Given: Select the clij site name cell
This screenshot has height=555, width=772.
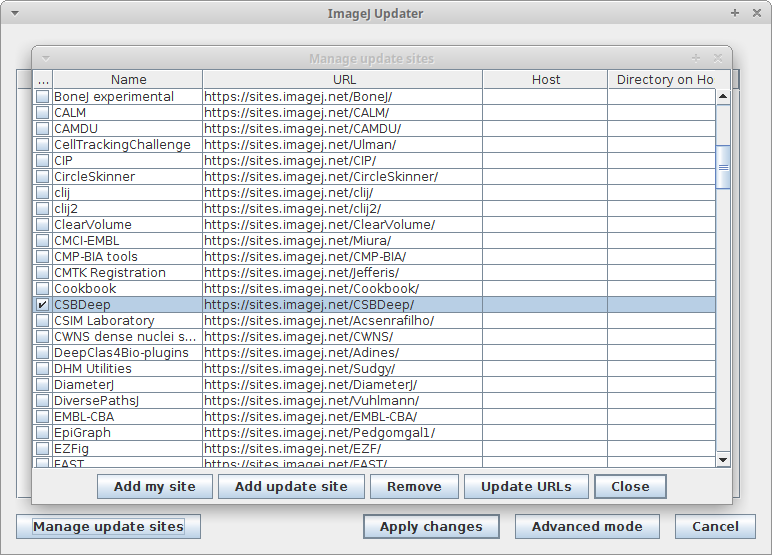Looking at the screenshot, I should coord(128,193).
